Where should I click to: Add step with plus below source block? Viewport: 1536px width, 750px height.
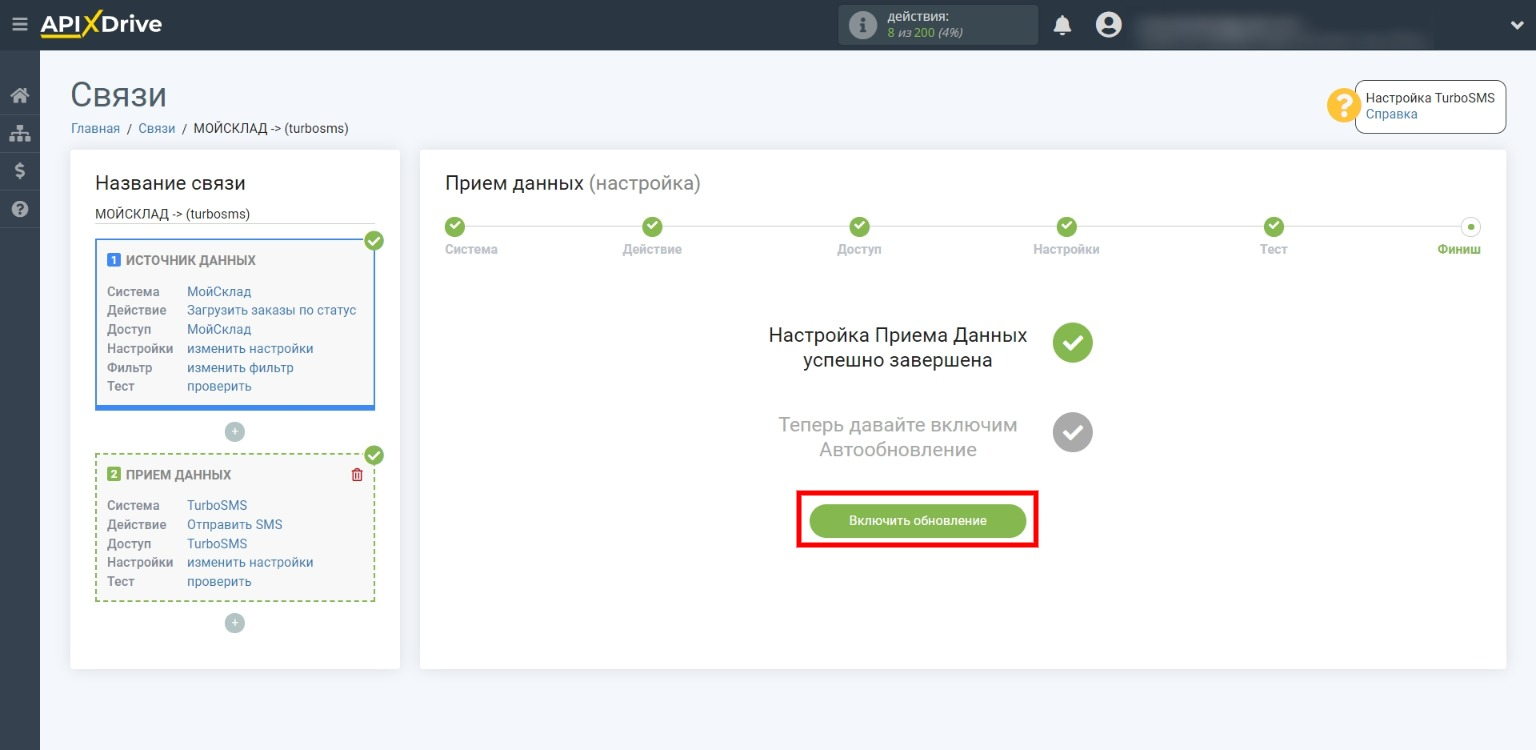tap(235, 432)
